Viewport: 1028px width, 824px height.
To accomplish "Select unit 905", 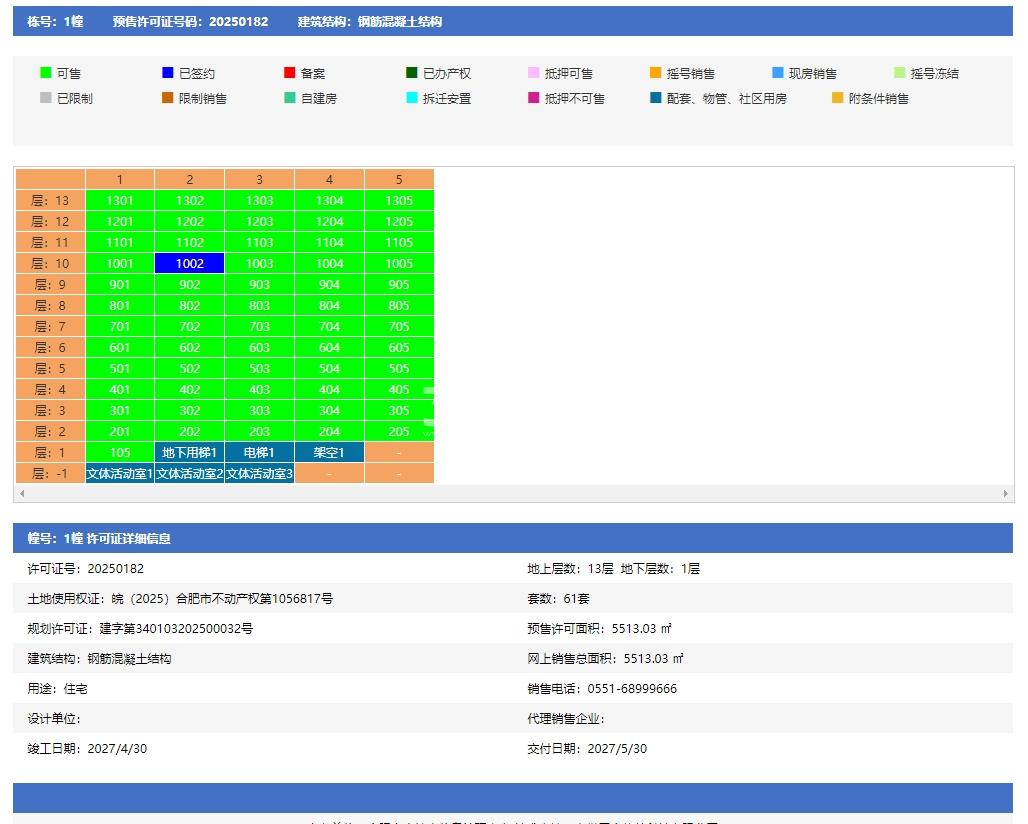I will pyautogui.click(x=399, y=284).
